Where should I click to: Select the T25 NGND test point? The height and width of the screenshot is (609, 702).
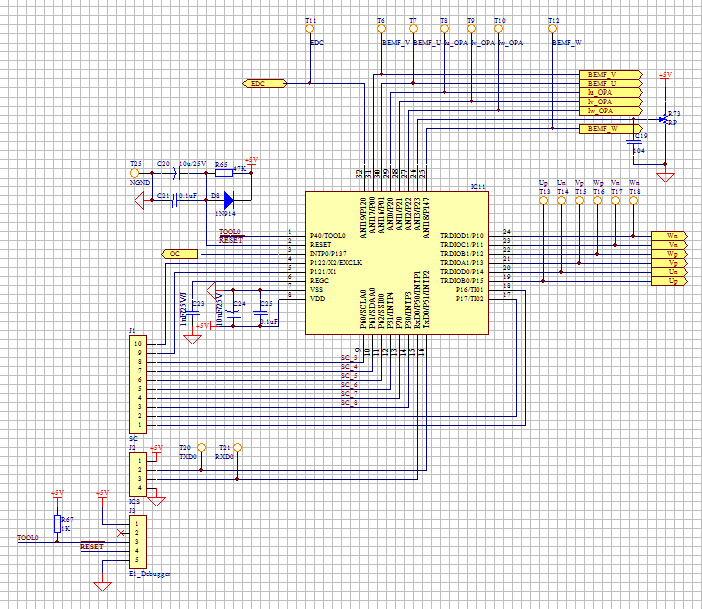(x=135, y=172)
